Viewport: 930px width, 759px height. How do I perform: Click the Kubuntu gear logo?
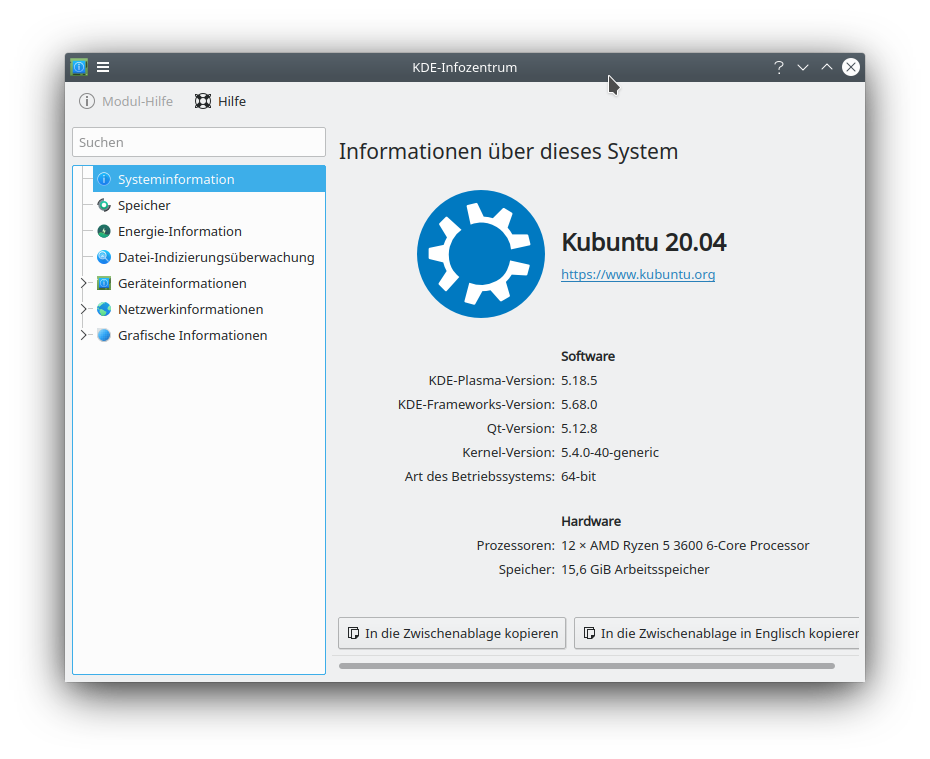(480, 254)
